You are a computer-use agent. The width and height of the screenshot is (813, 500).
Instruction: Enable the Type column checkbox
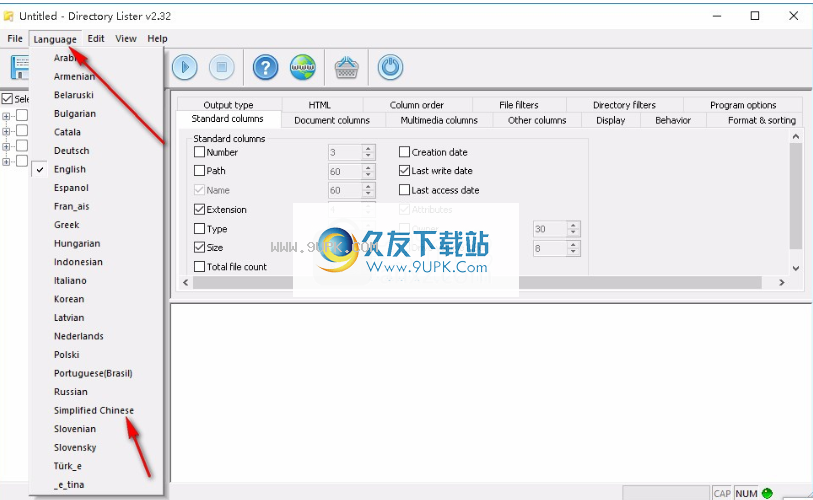[x=199, y=229]
